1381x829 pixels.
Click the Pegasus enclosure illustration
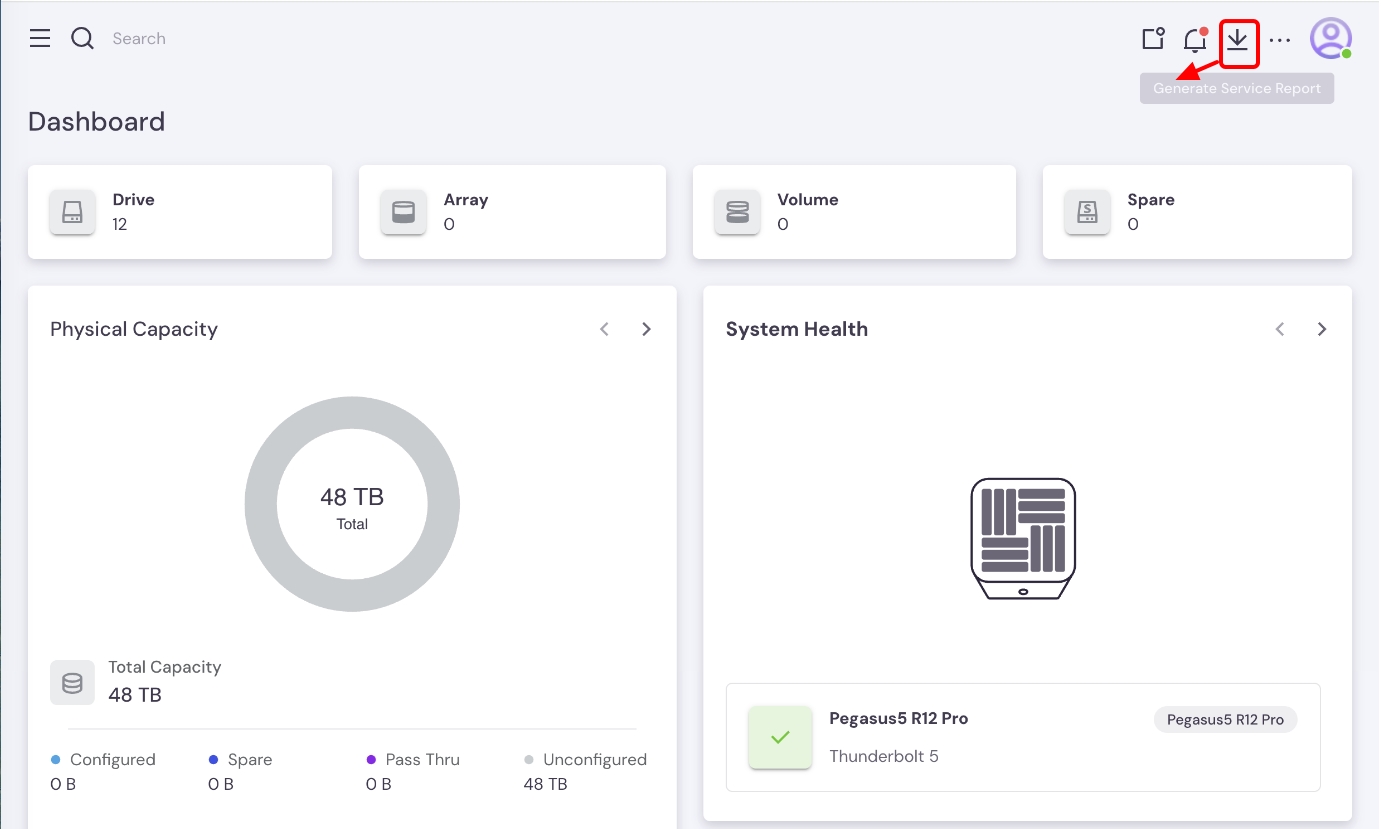click(x=1023, y=538)
